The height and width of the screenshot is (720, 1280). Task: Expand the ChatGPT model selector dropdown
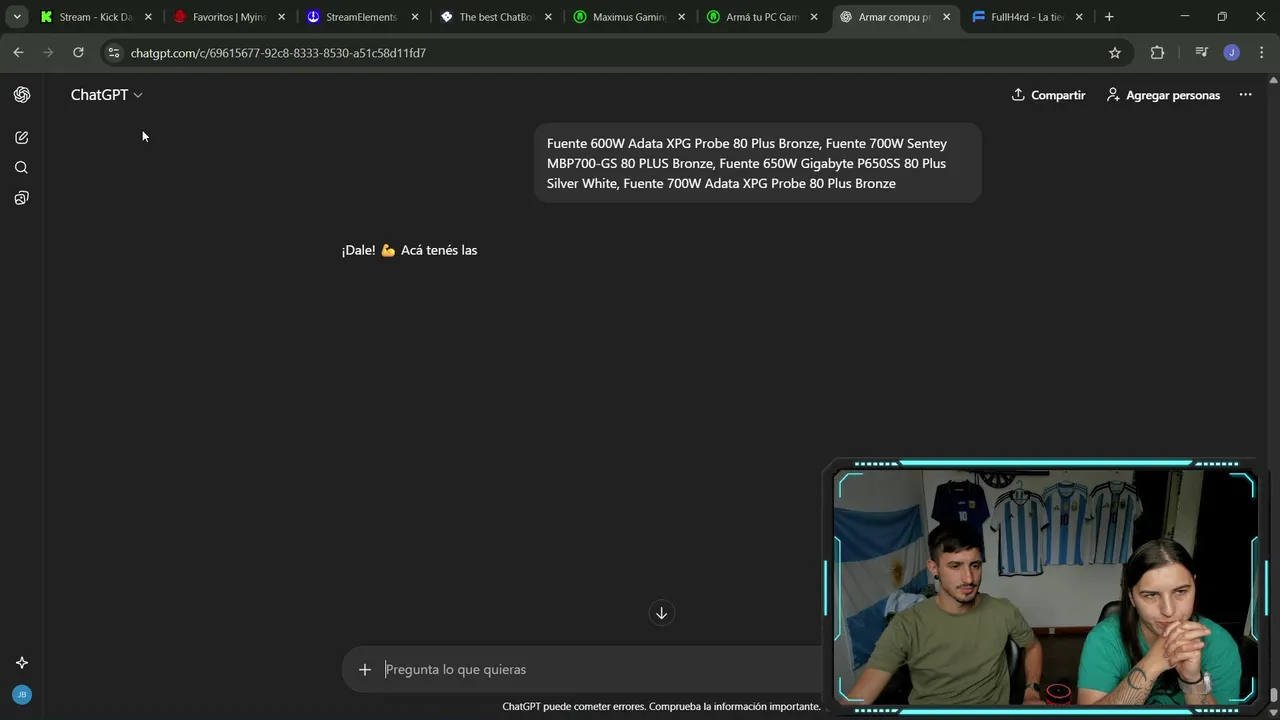pos(106,95)
